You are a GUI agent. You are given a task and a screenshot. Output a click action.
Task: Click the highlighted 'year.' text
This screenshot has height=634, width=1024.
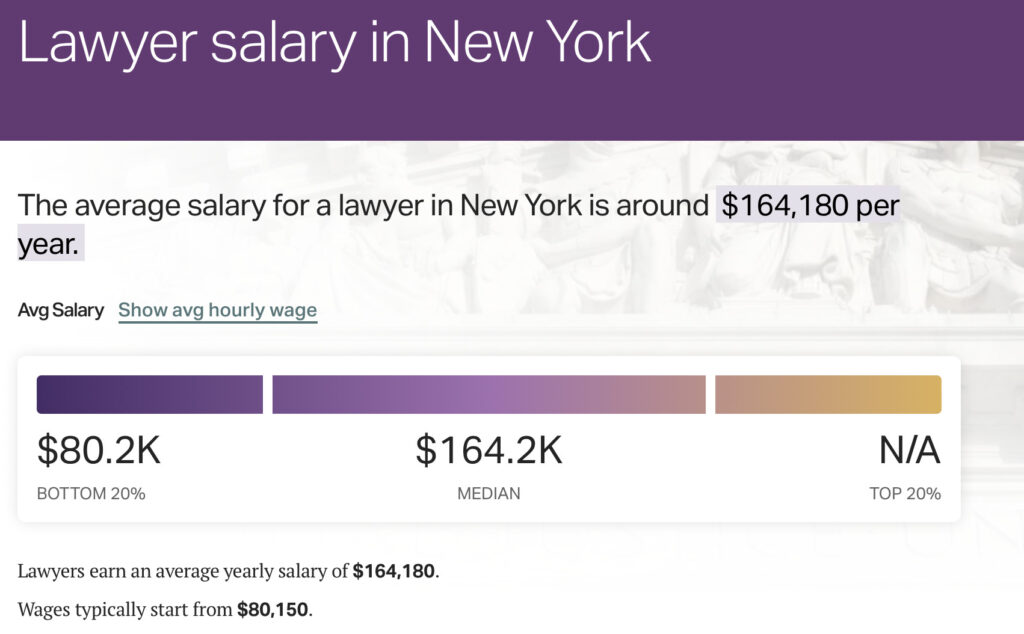[x=50, y=244]
